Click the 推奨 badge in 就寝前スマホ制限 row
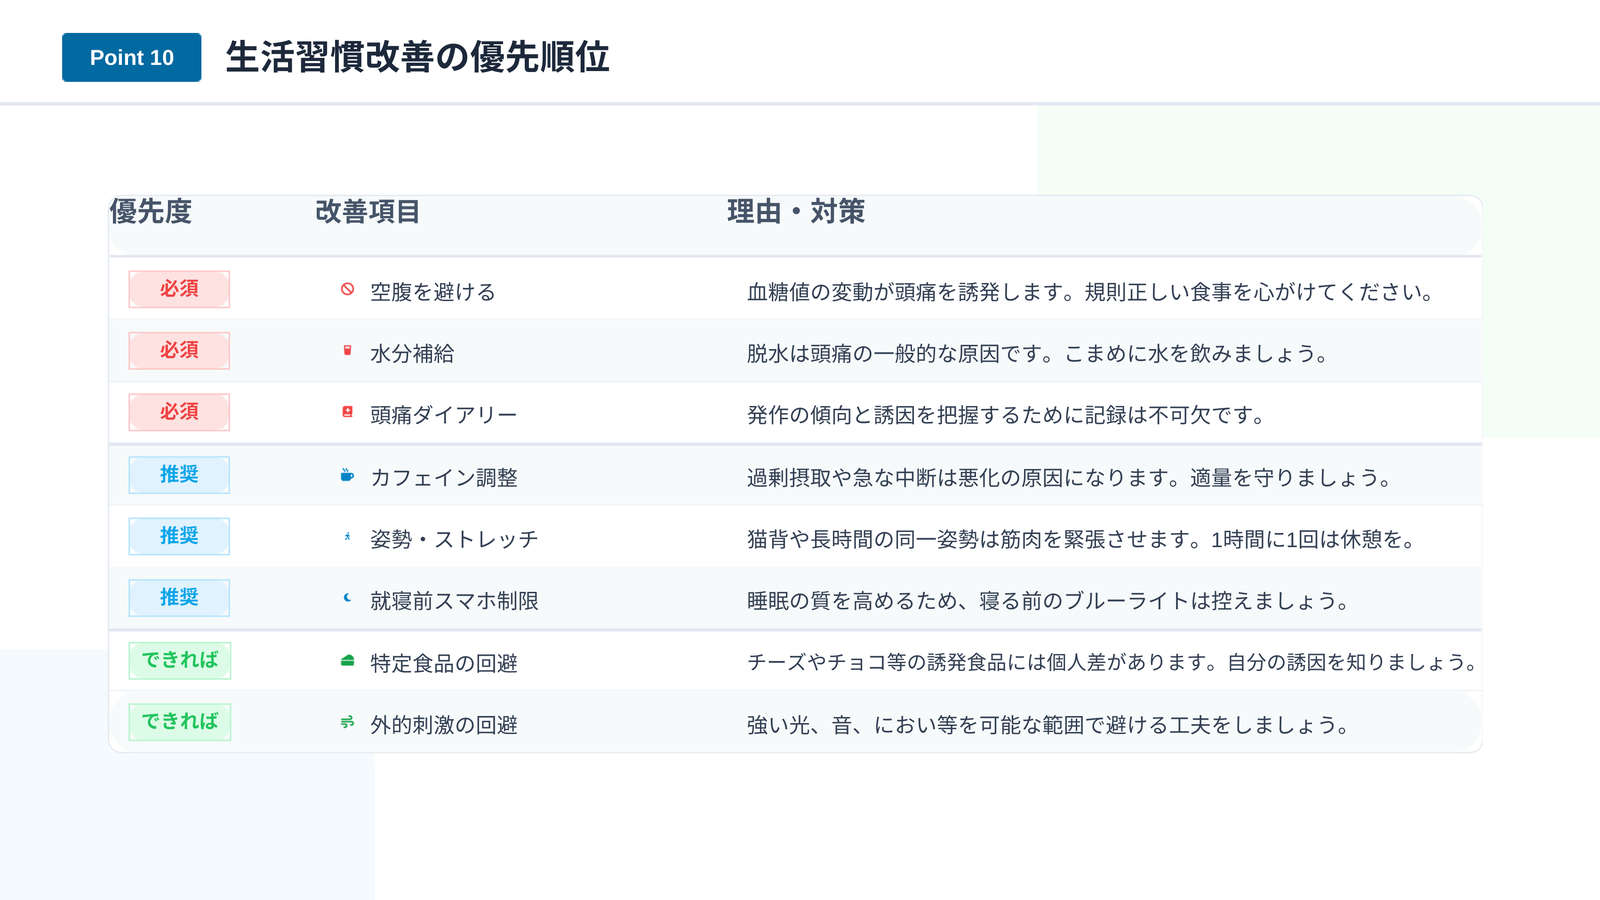Viewport: 1600px width, 900px height. (179, 598)
